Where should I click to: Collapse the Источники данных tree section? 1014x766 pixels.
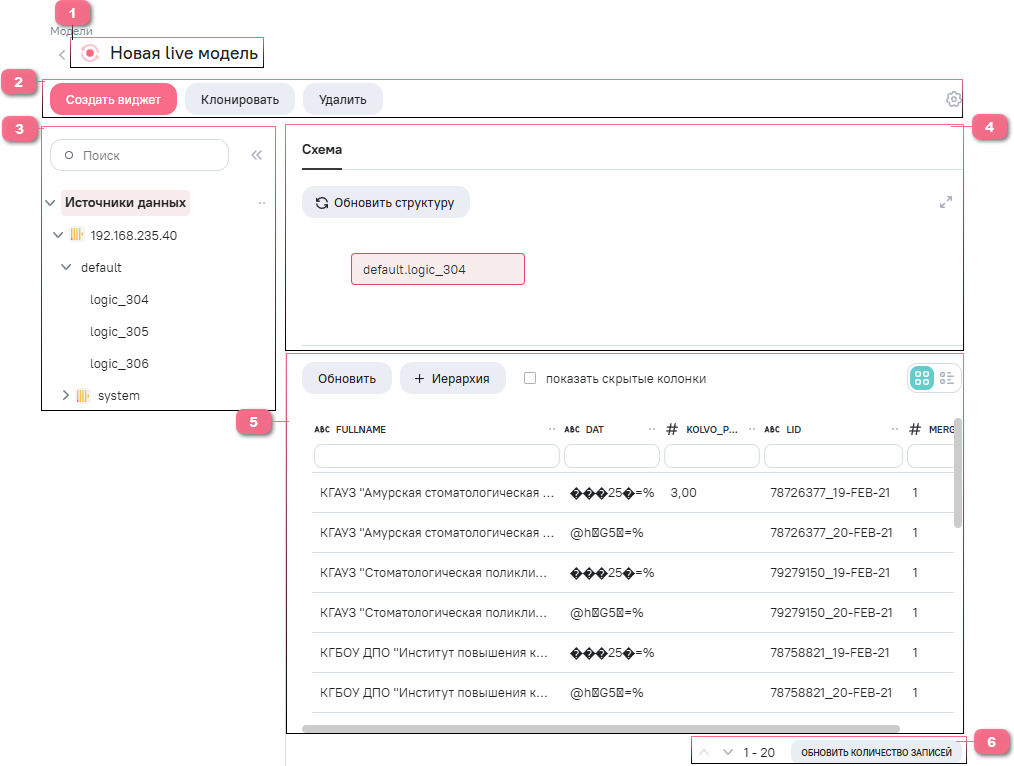50,203
